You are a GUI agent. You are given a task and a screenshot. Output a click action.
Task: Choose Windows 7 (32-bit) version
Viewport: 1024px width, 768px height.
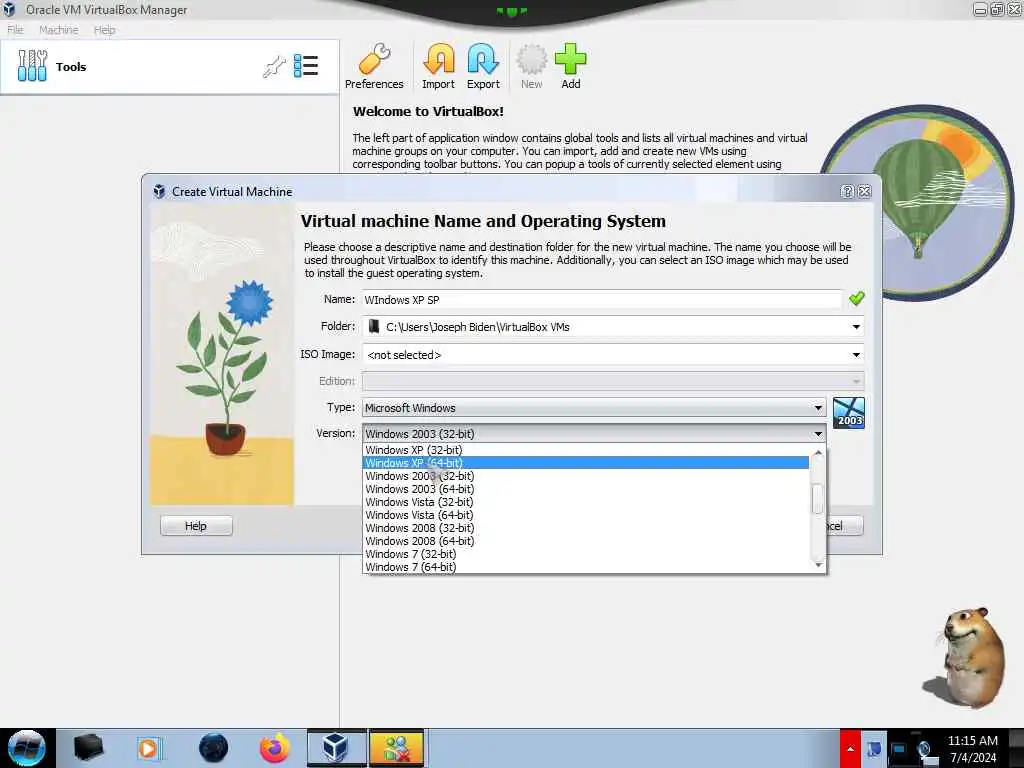point(586,554)
